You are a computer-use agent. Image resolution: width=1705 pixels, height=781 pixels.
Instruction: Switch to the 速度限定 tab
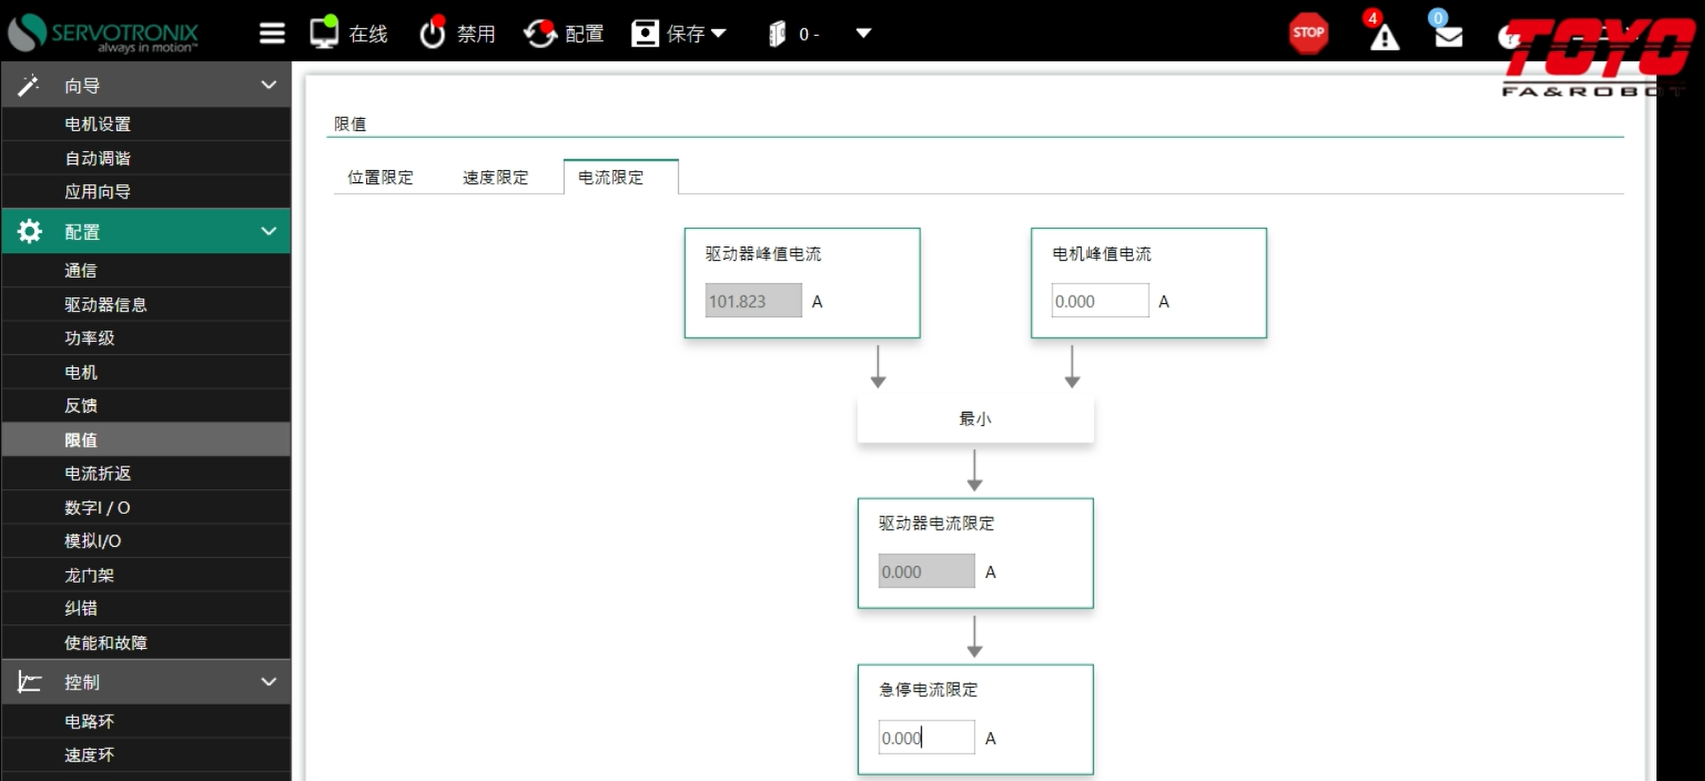(x=495, y=177)
